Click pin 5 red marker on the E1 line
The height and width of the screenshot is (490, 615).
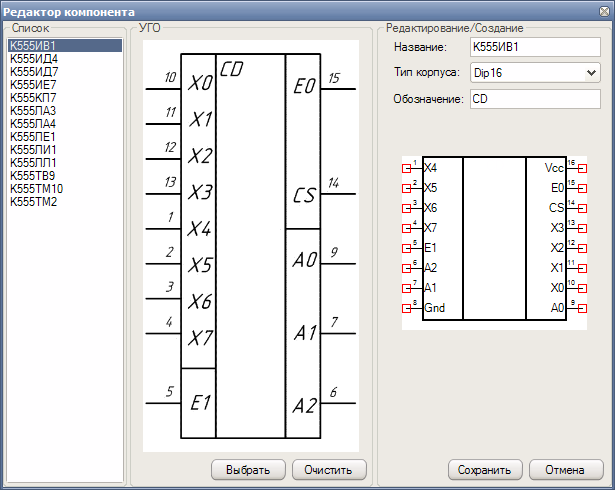406,248
